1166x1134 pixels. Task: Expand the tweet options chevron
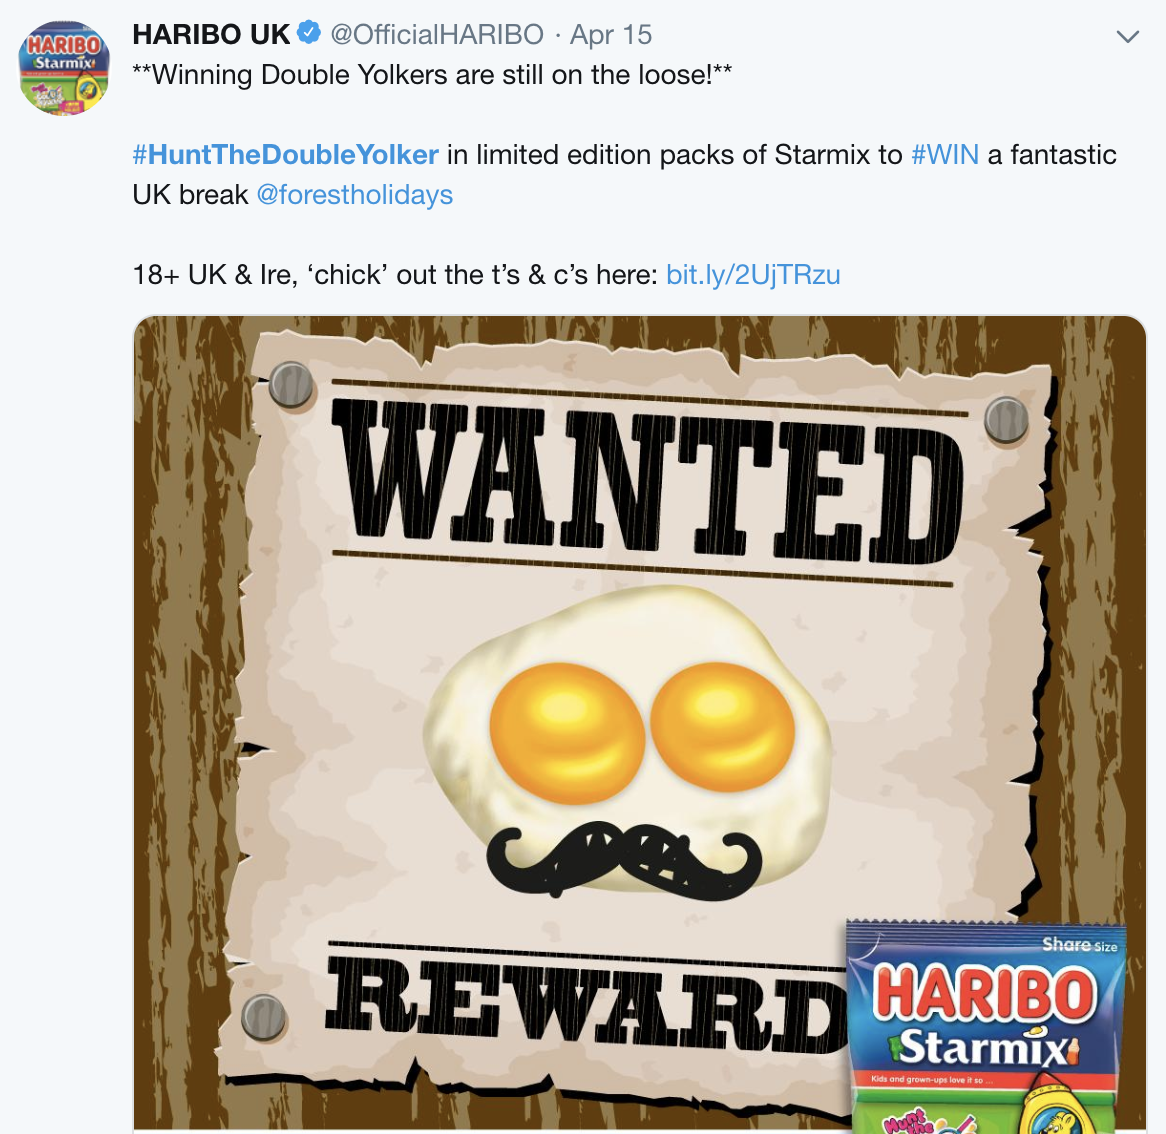[x=1128, y=36]
